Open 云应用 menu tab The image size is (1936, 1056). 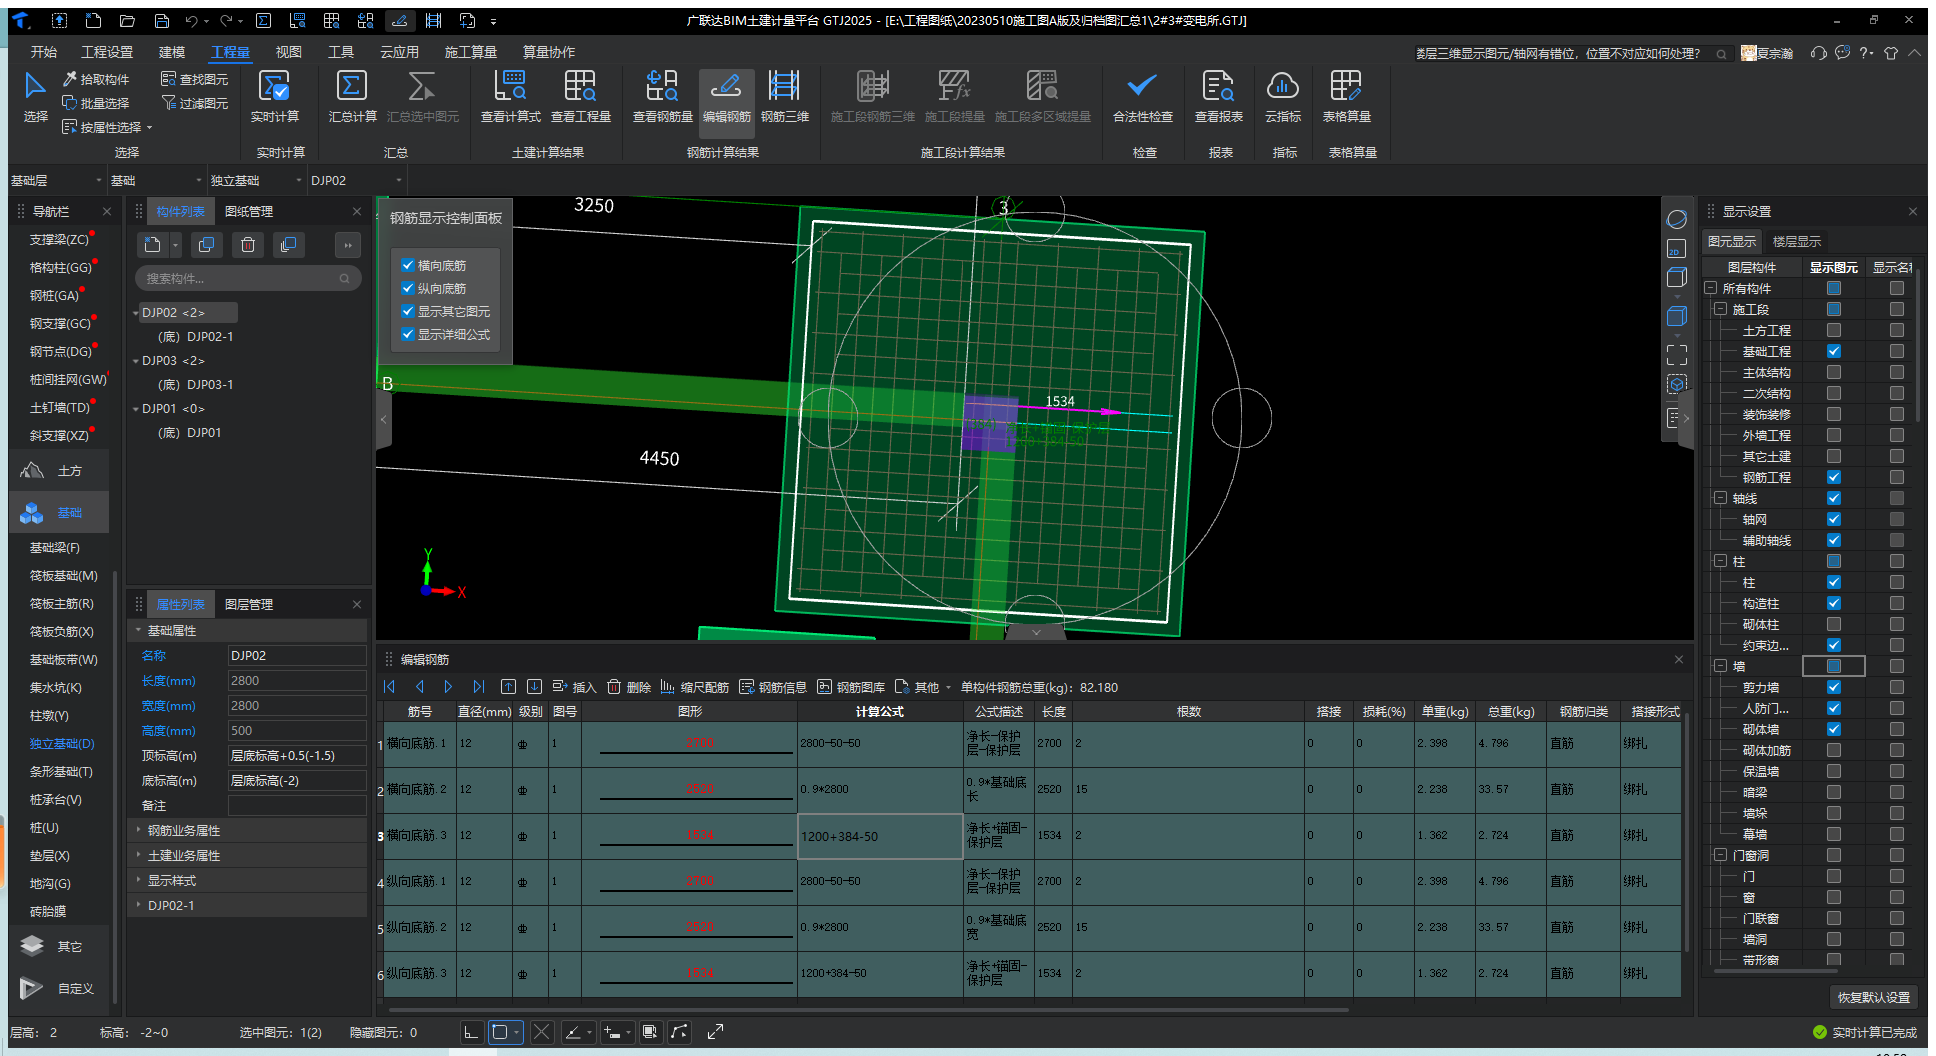point(399,52)
